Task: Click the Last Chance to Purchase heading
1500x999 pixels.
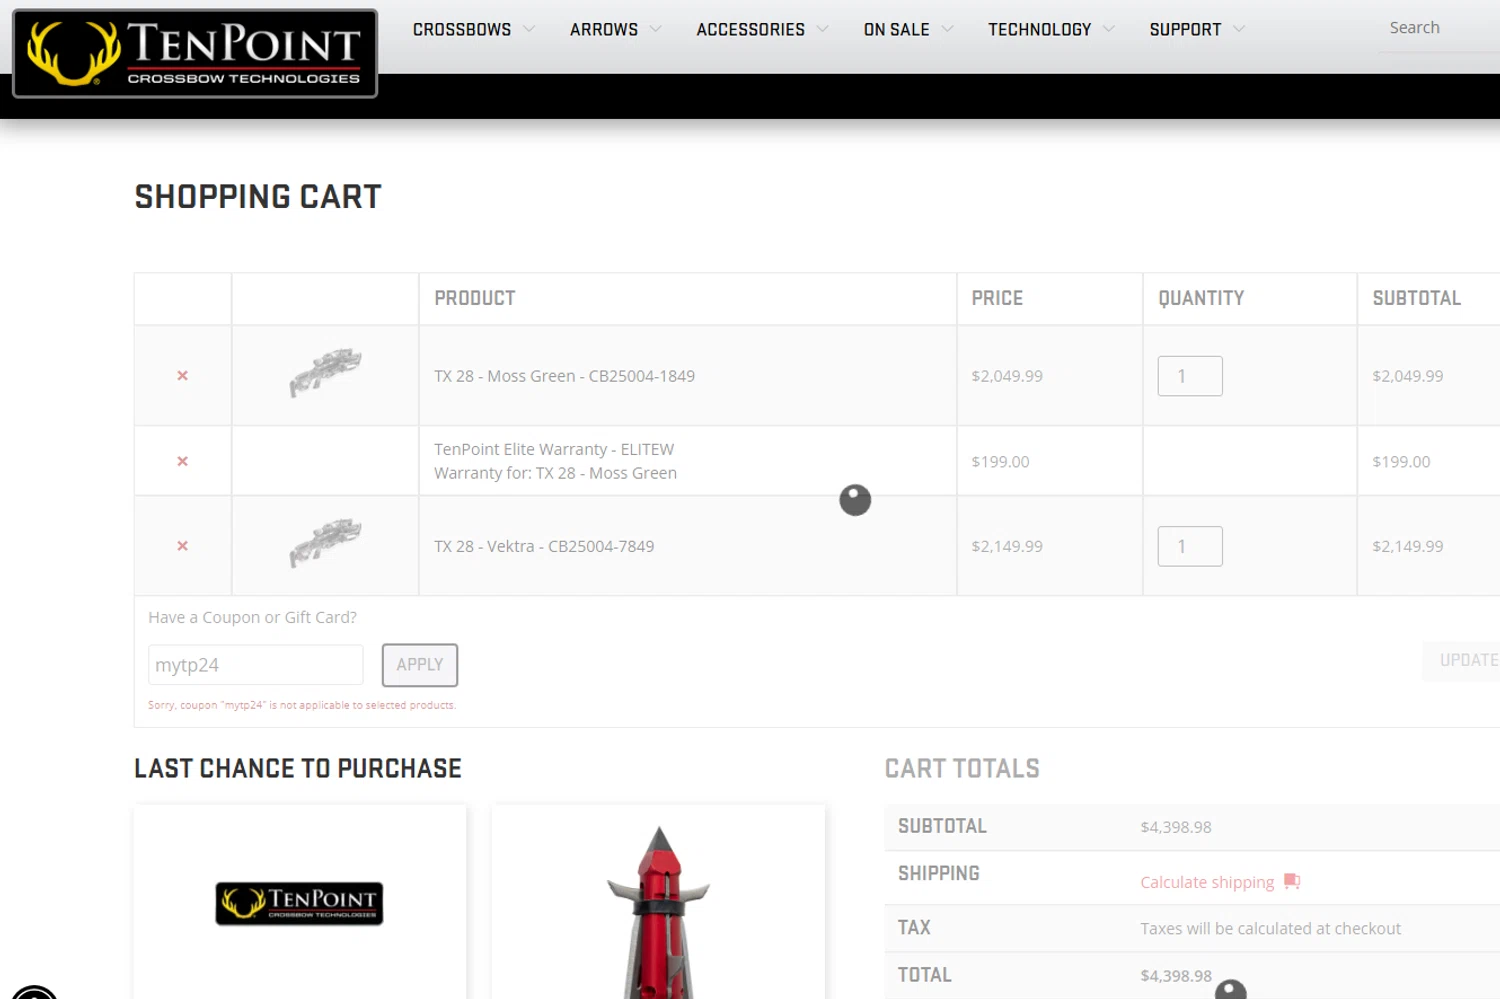Action: (x=298, y=768)
